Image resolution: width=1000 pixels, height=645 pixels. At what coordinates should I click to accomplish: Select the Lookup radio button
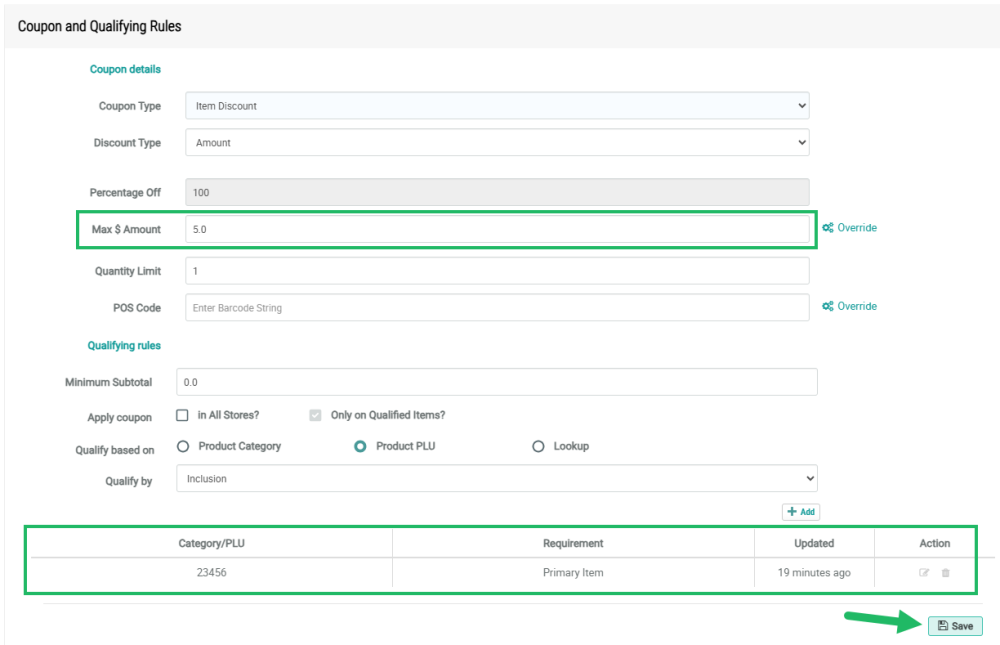538,446
